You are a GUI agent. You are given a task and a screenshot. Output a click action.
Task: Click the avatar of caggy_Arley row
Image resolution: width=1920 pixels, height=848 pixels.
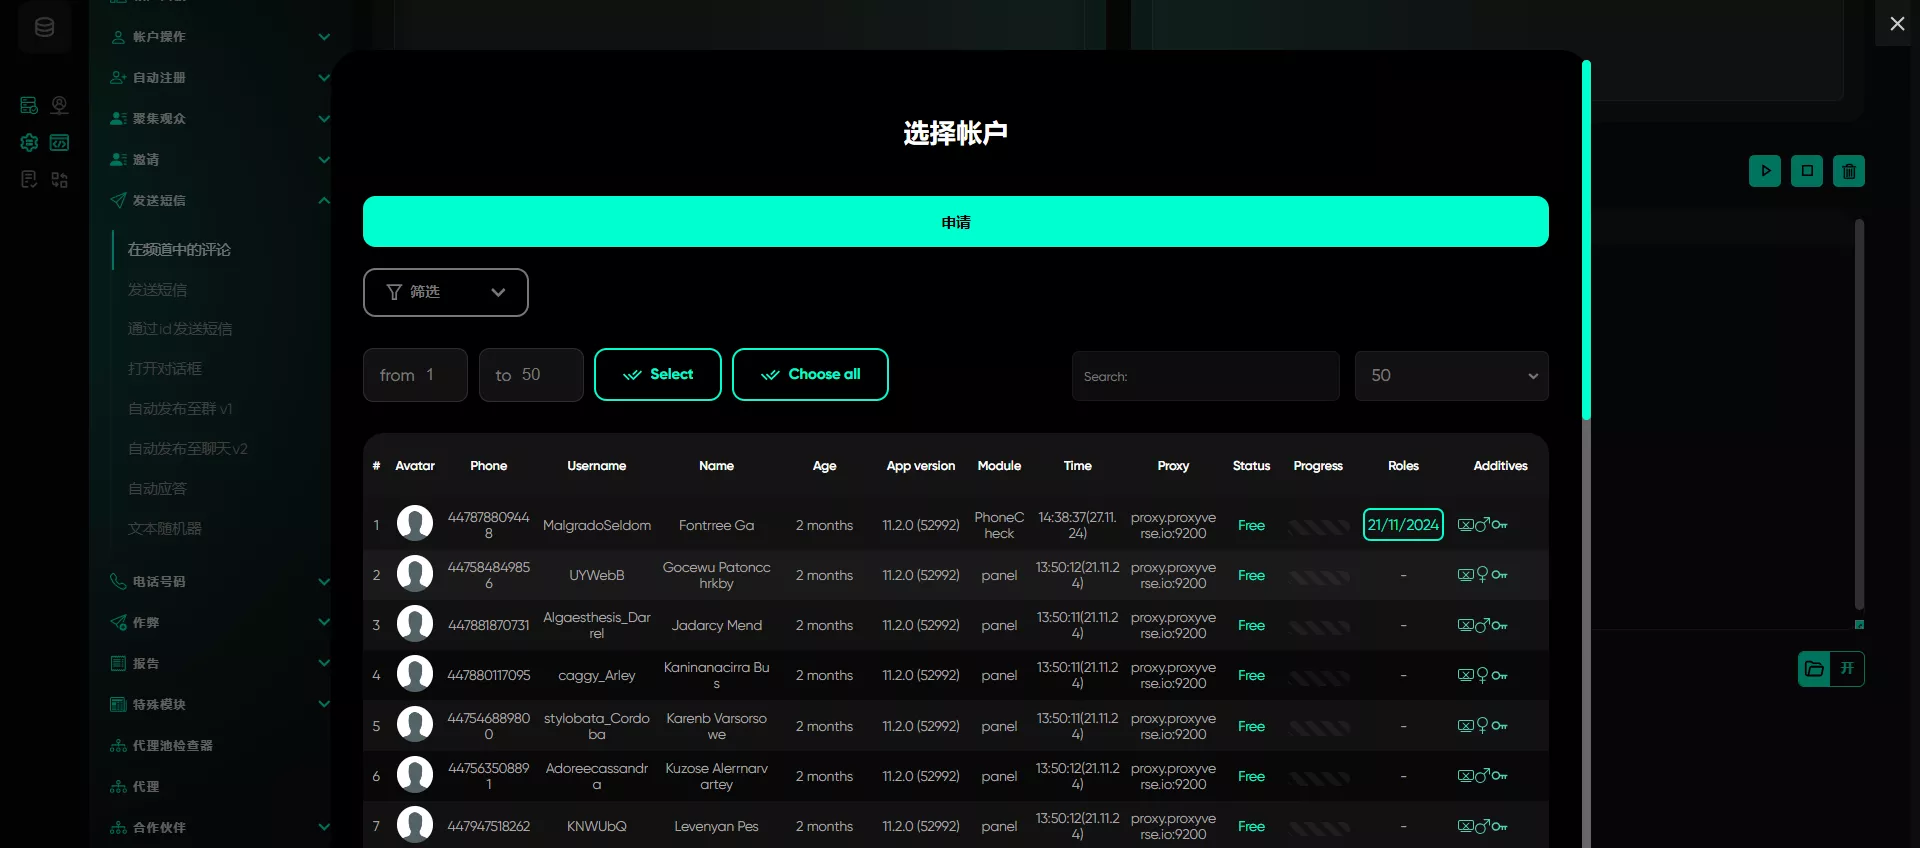[415, 673]
